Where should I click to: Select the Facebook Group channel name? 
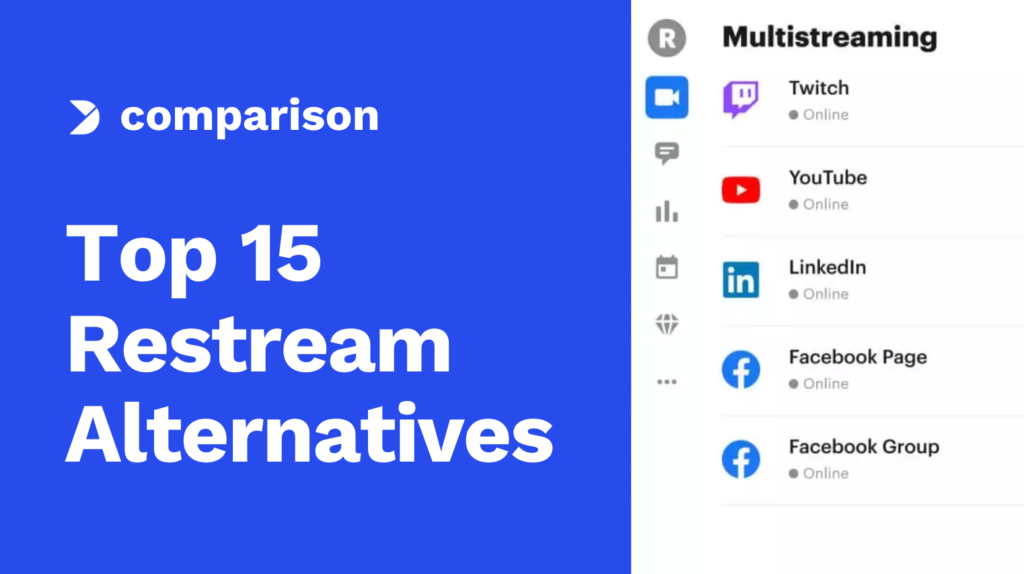(x=864, y=447)
